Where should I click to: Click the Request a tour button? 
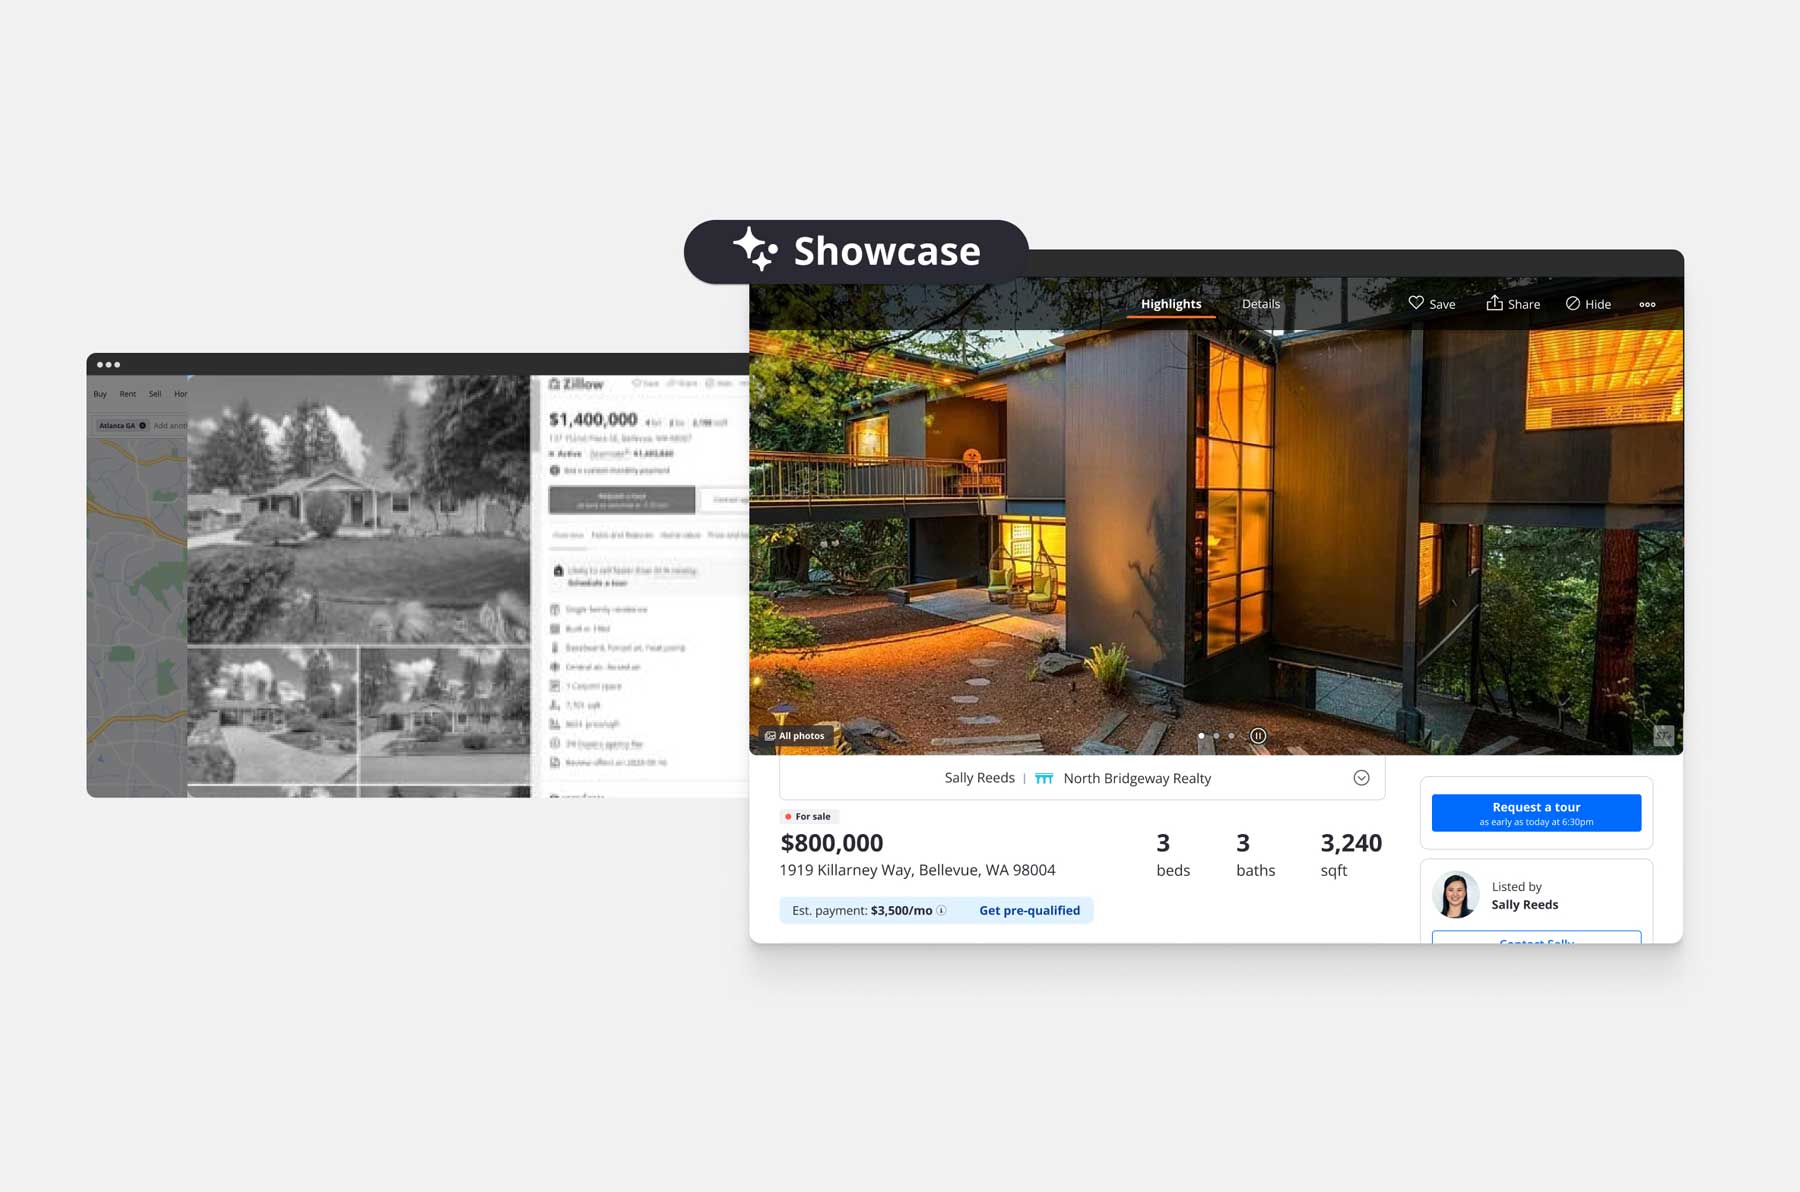tap(1536, 813)
